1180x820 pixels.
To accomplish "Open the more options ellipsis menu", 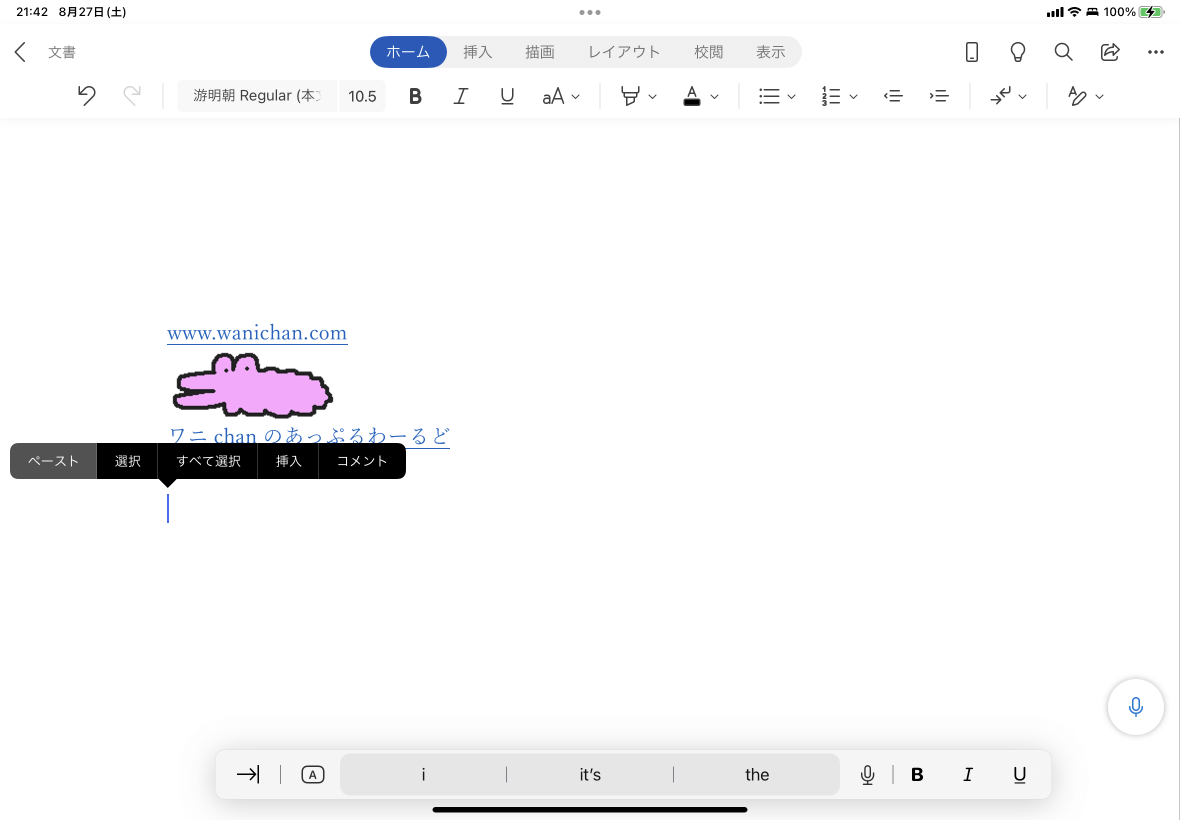I will pyautogui.click(x=1156, y=52).
